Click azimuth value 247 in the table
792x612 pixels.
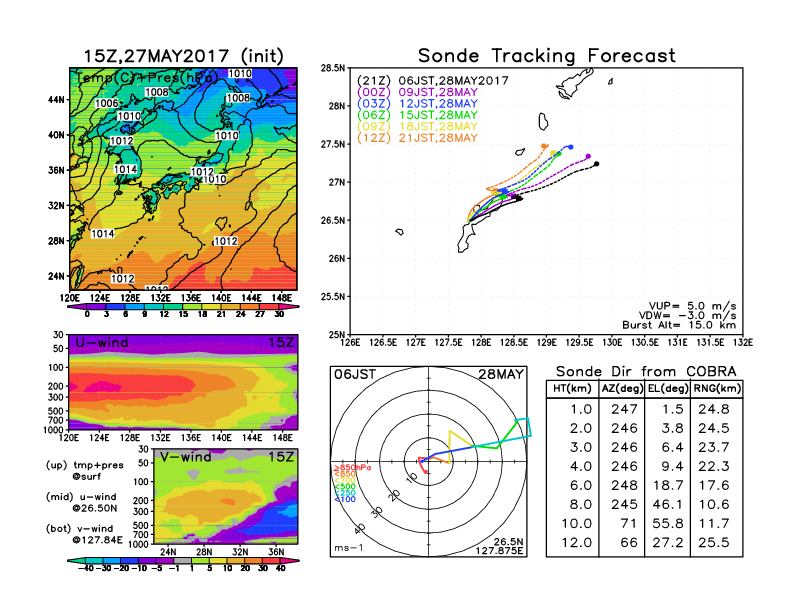(x=624, y=410)
